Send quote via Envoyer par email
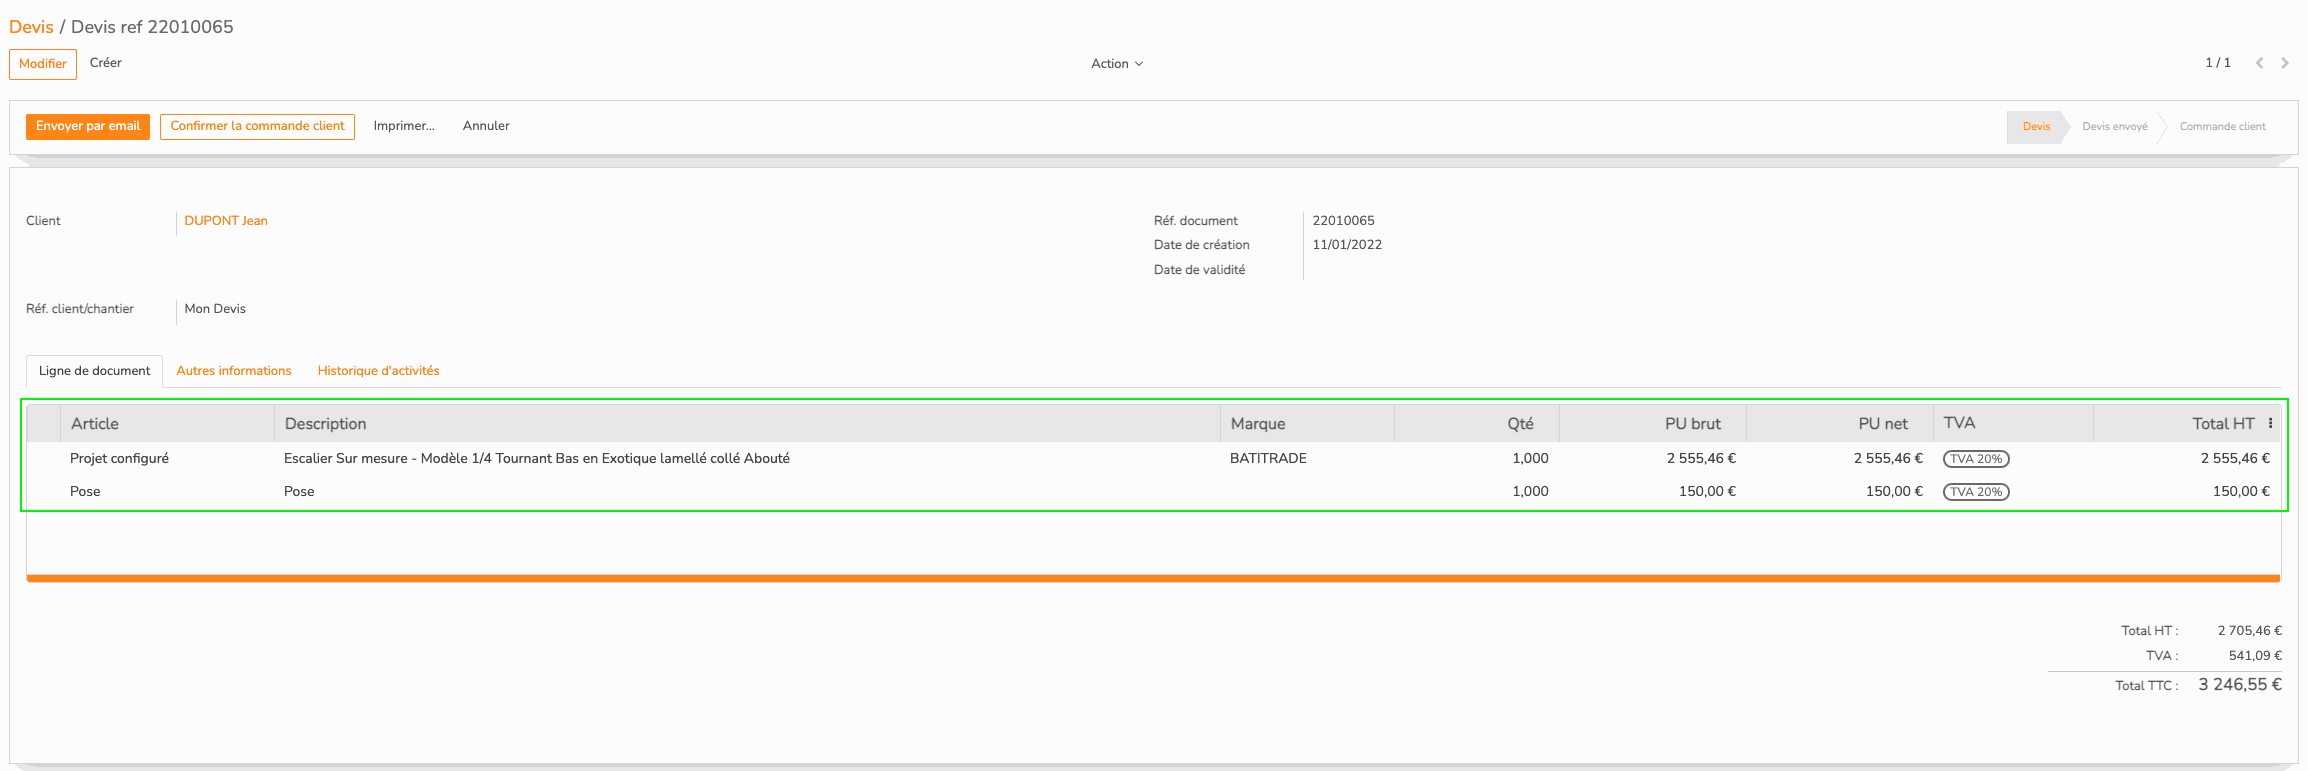 click(x=88, y=127)
